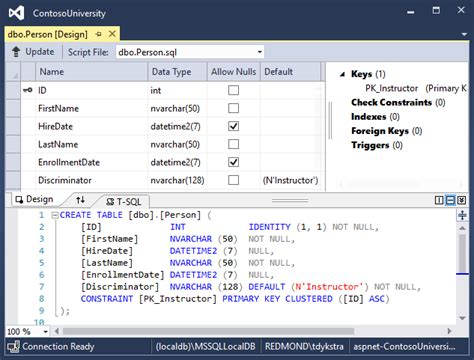Open the 100 % zoom dropdown

click(x=45, y=331)
